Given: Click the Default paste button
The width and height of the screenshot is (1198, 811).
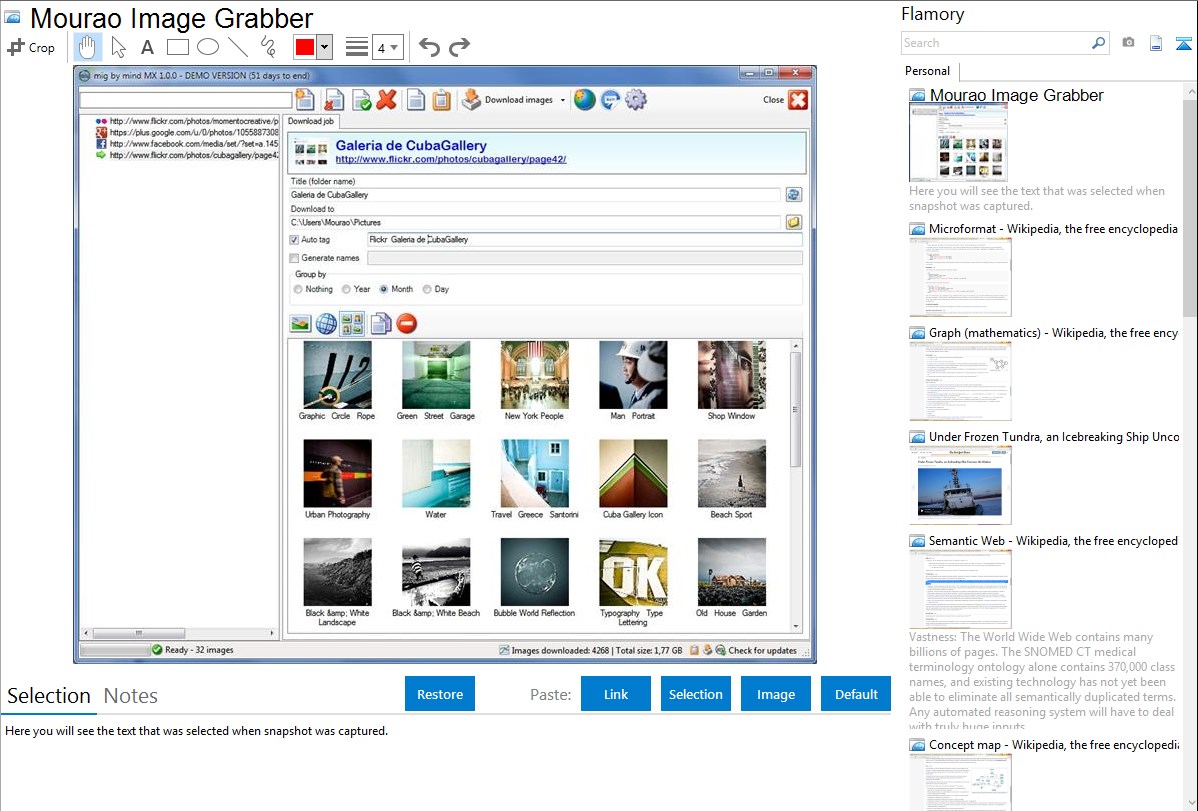Looking at the screenshot, I should click(x=856, y=694).
